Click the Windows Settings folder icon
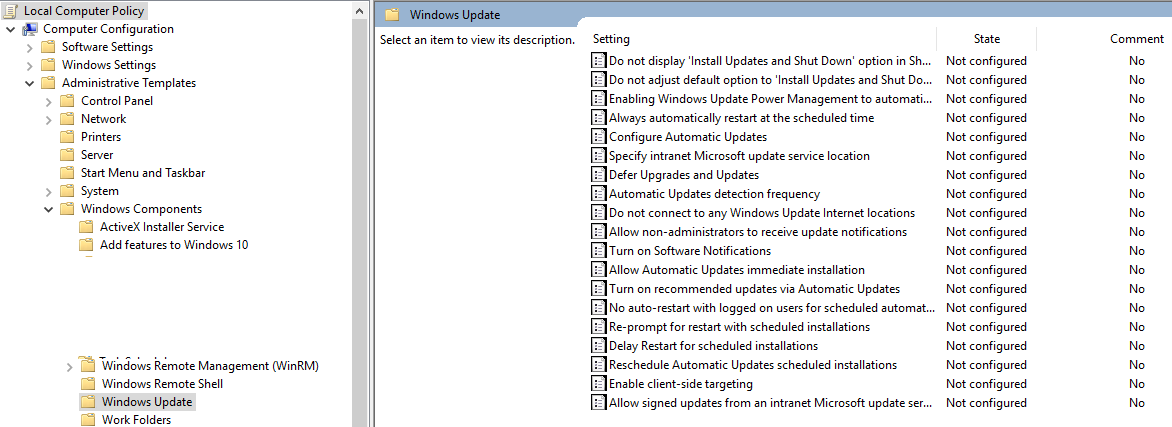This screenshot has width=1172, height=427. click(x=49, y=65)
